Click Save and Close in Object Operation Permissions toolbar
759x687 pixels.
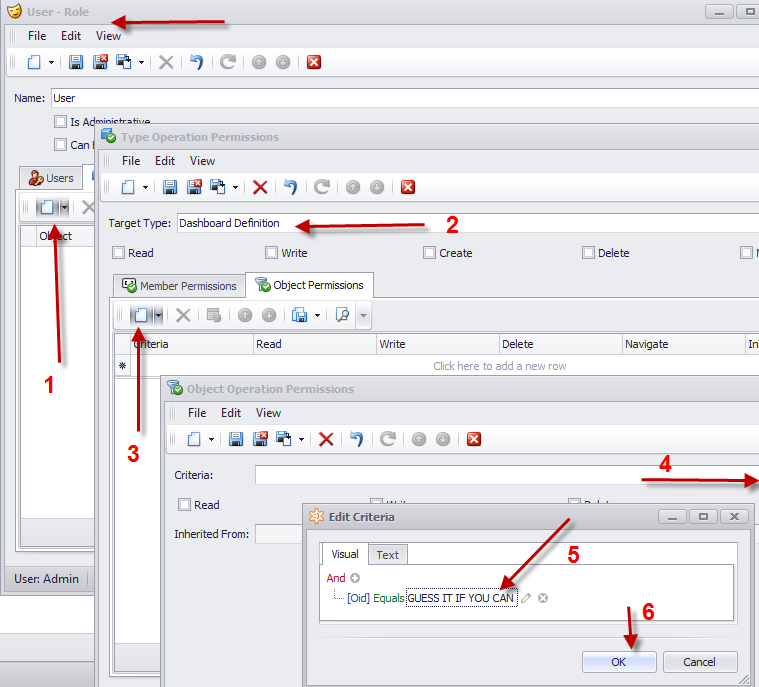click(260, 439)
